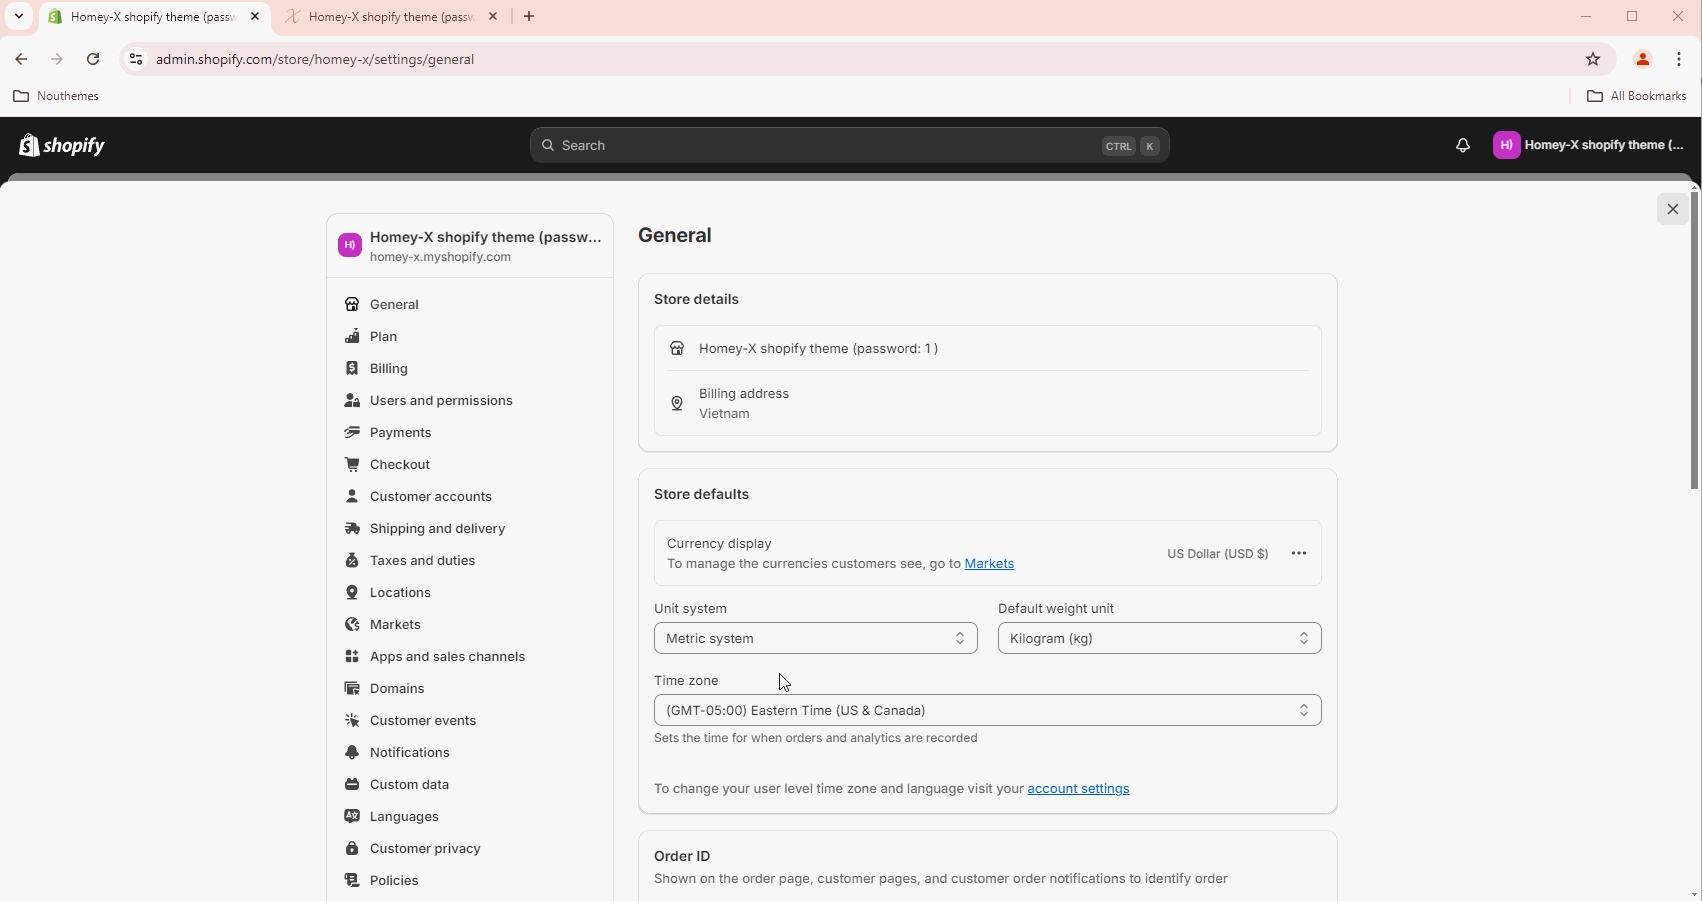Click the Shipping and delivery truck icon

pos(352,529)
